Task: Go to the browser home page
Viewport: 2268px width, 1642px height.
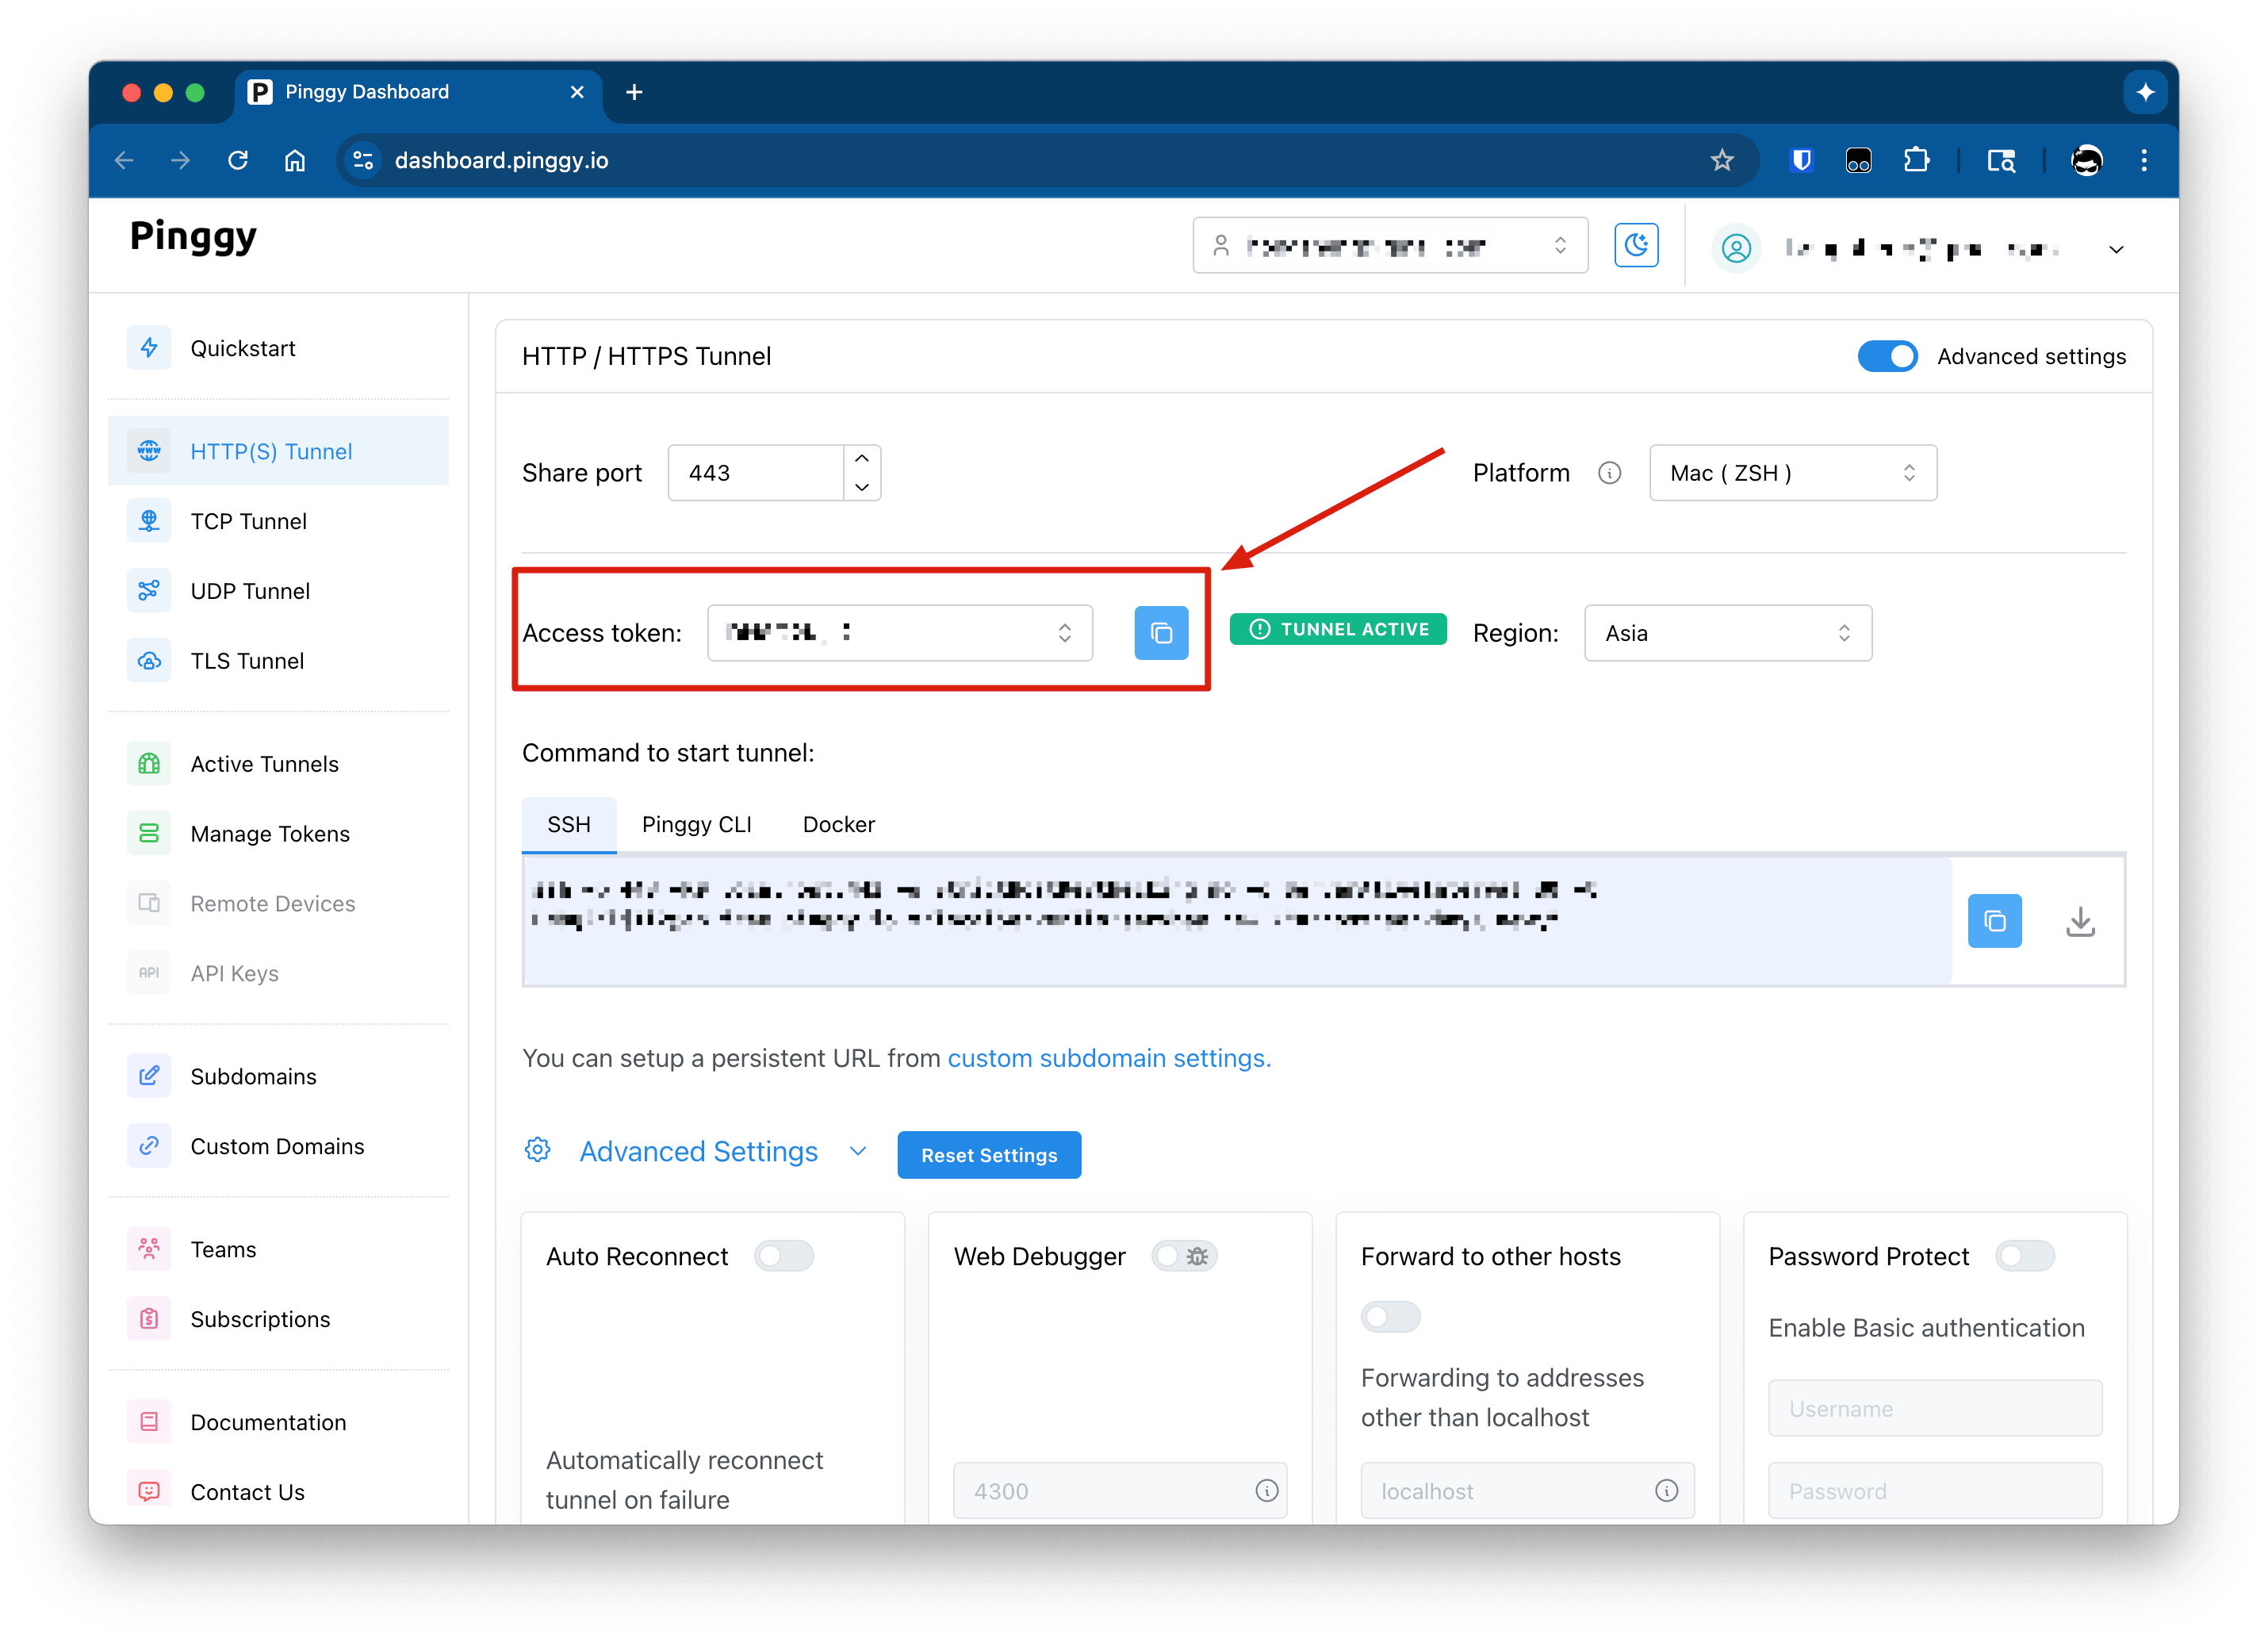Action: click(295, 160)
